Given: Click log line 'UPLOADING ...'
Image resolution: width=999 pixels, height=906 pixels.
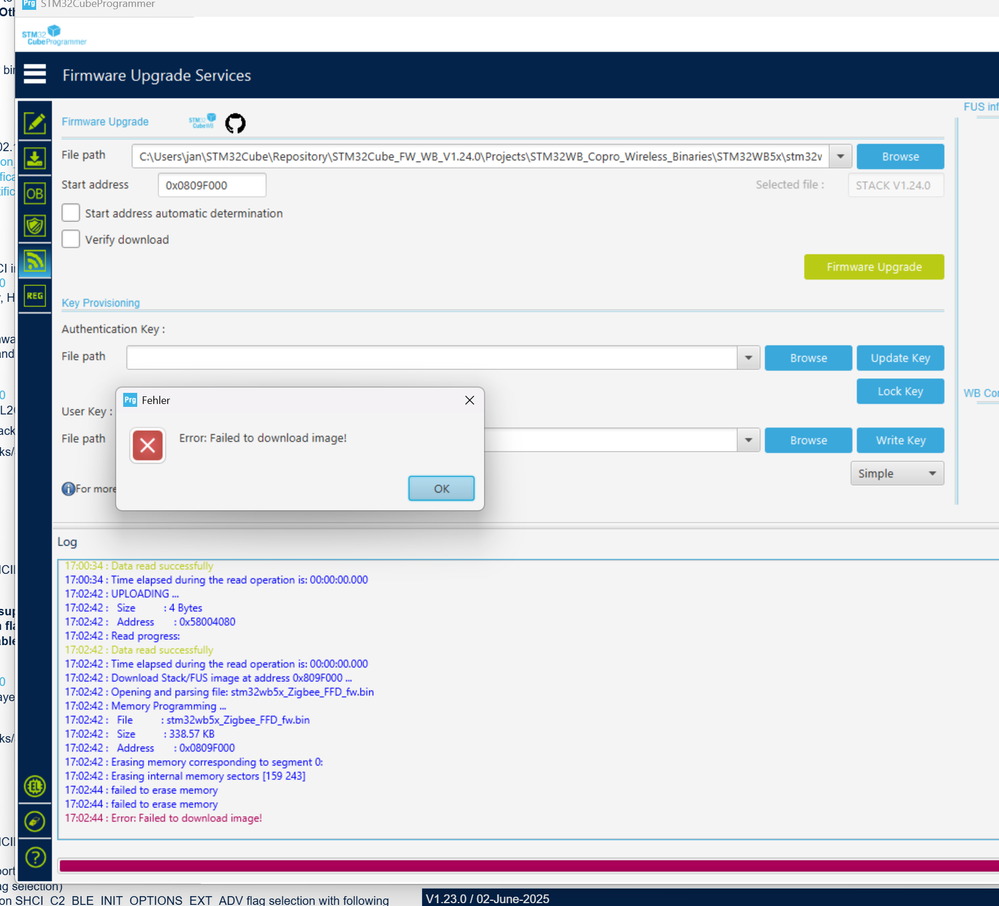Looking at the screenshot, I should coord(122,594).
